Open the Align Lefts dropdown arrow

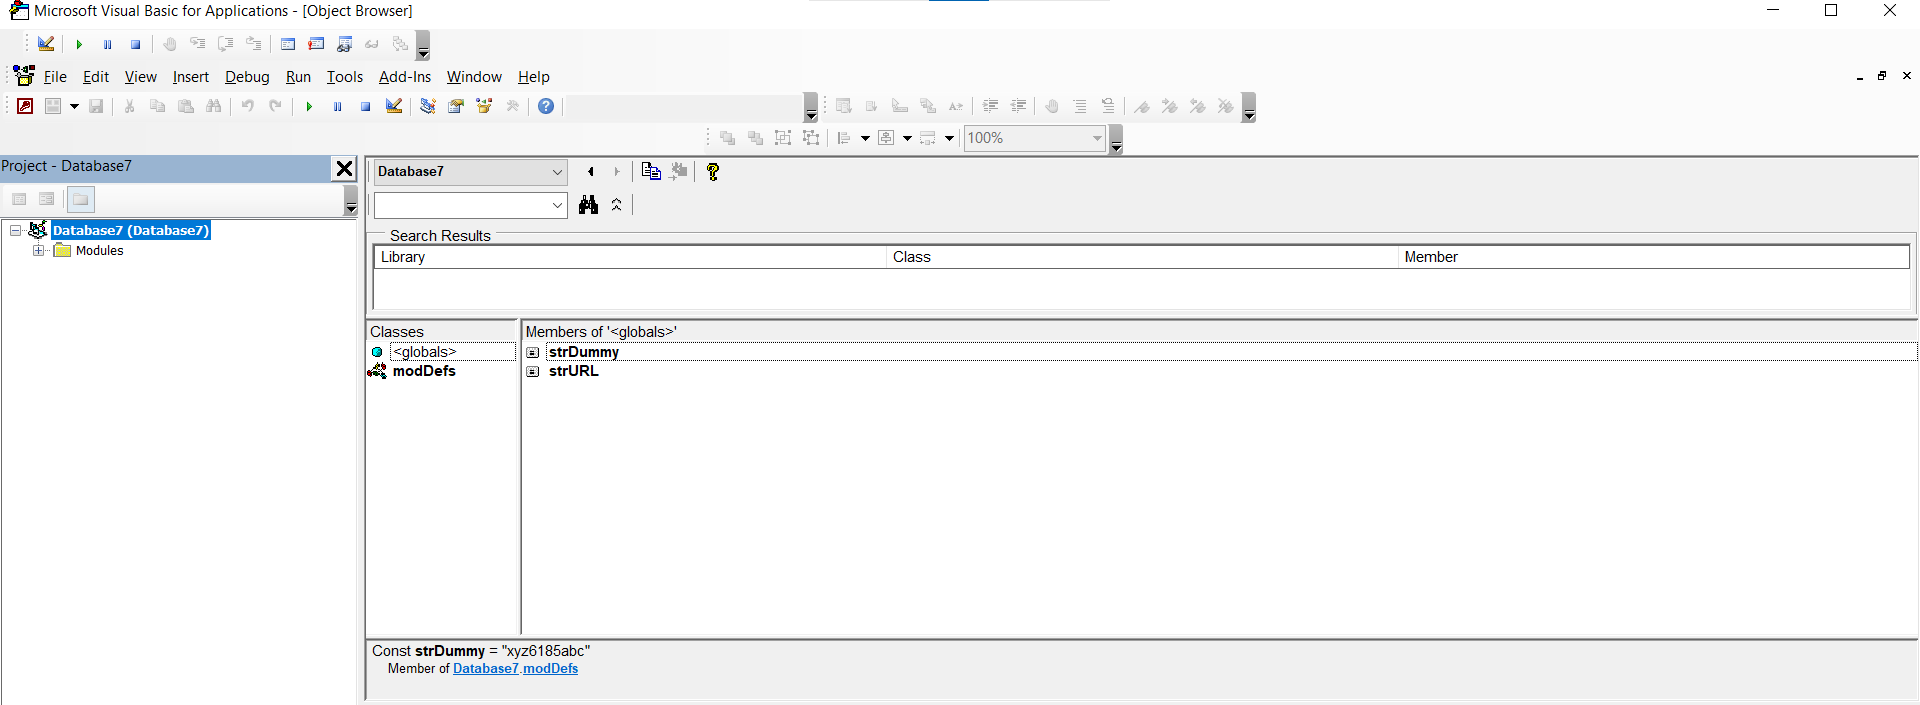[865, 138]
